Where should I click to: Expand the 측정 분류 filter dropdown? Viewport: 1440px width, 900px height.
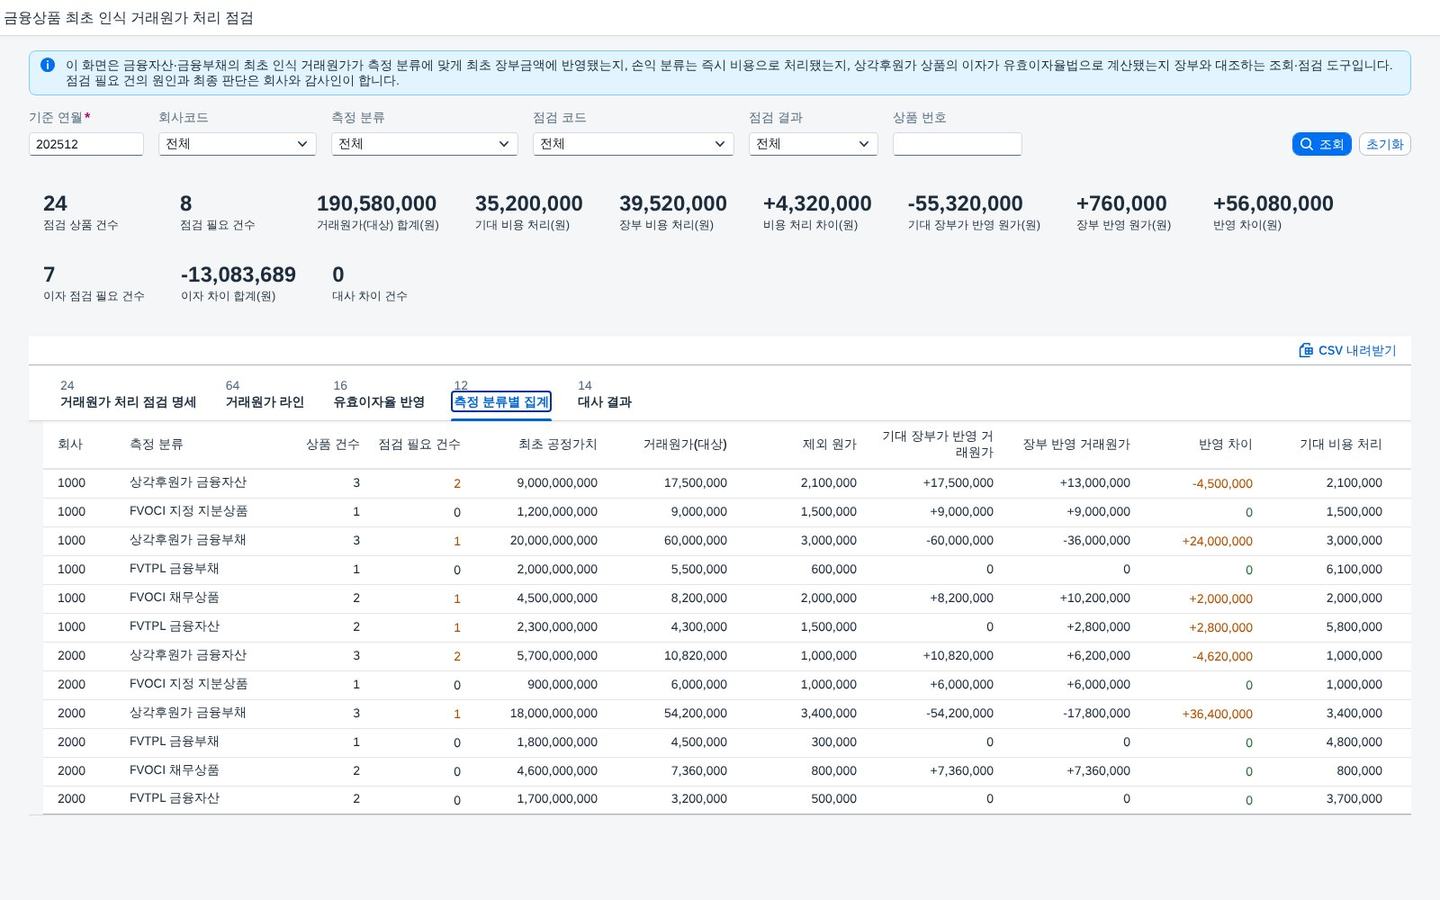[424, 144]
